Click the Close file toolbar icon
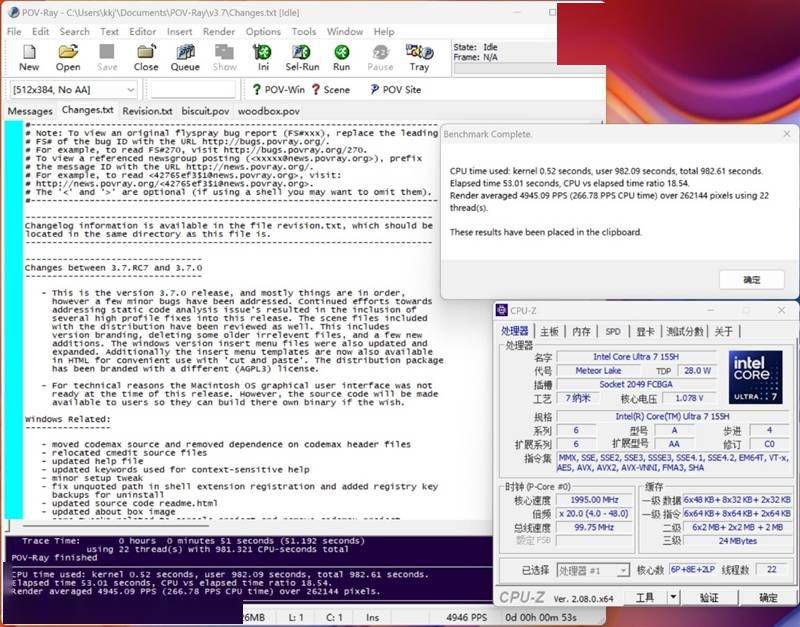 [x=146, y=52]
